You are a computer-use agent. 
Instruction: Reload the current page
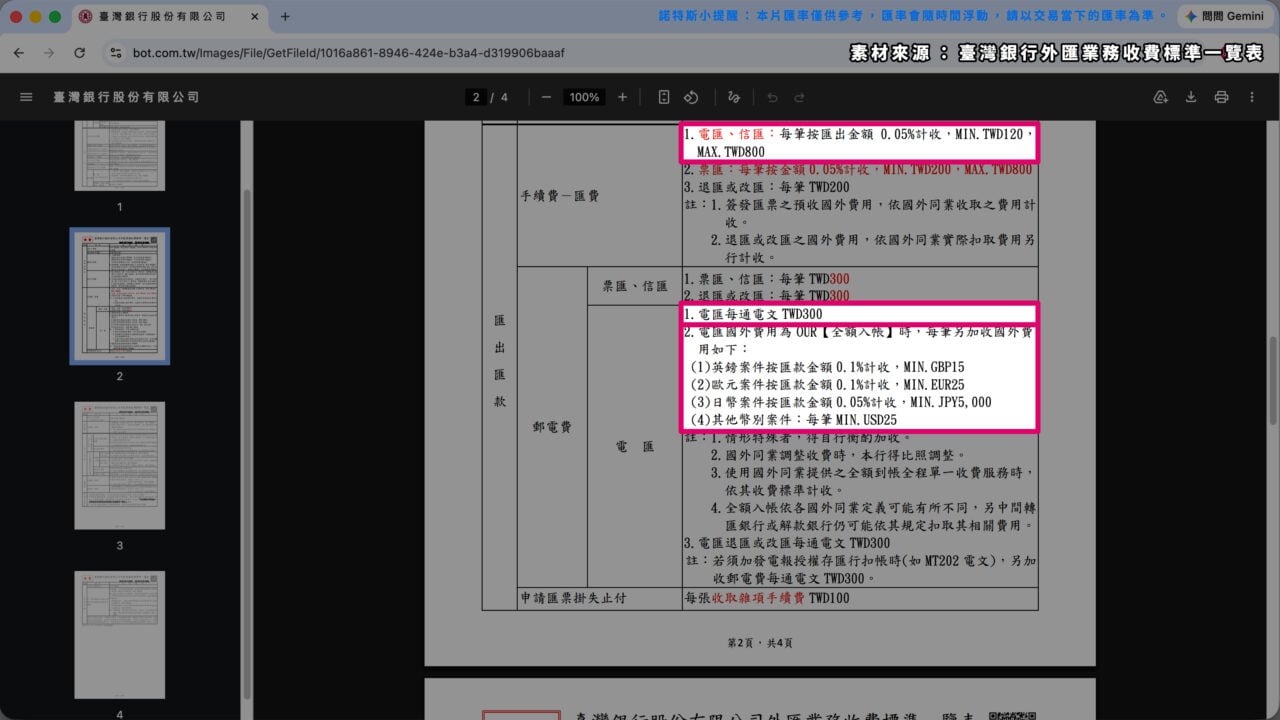coord(79,52)
